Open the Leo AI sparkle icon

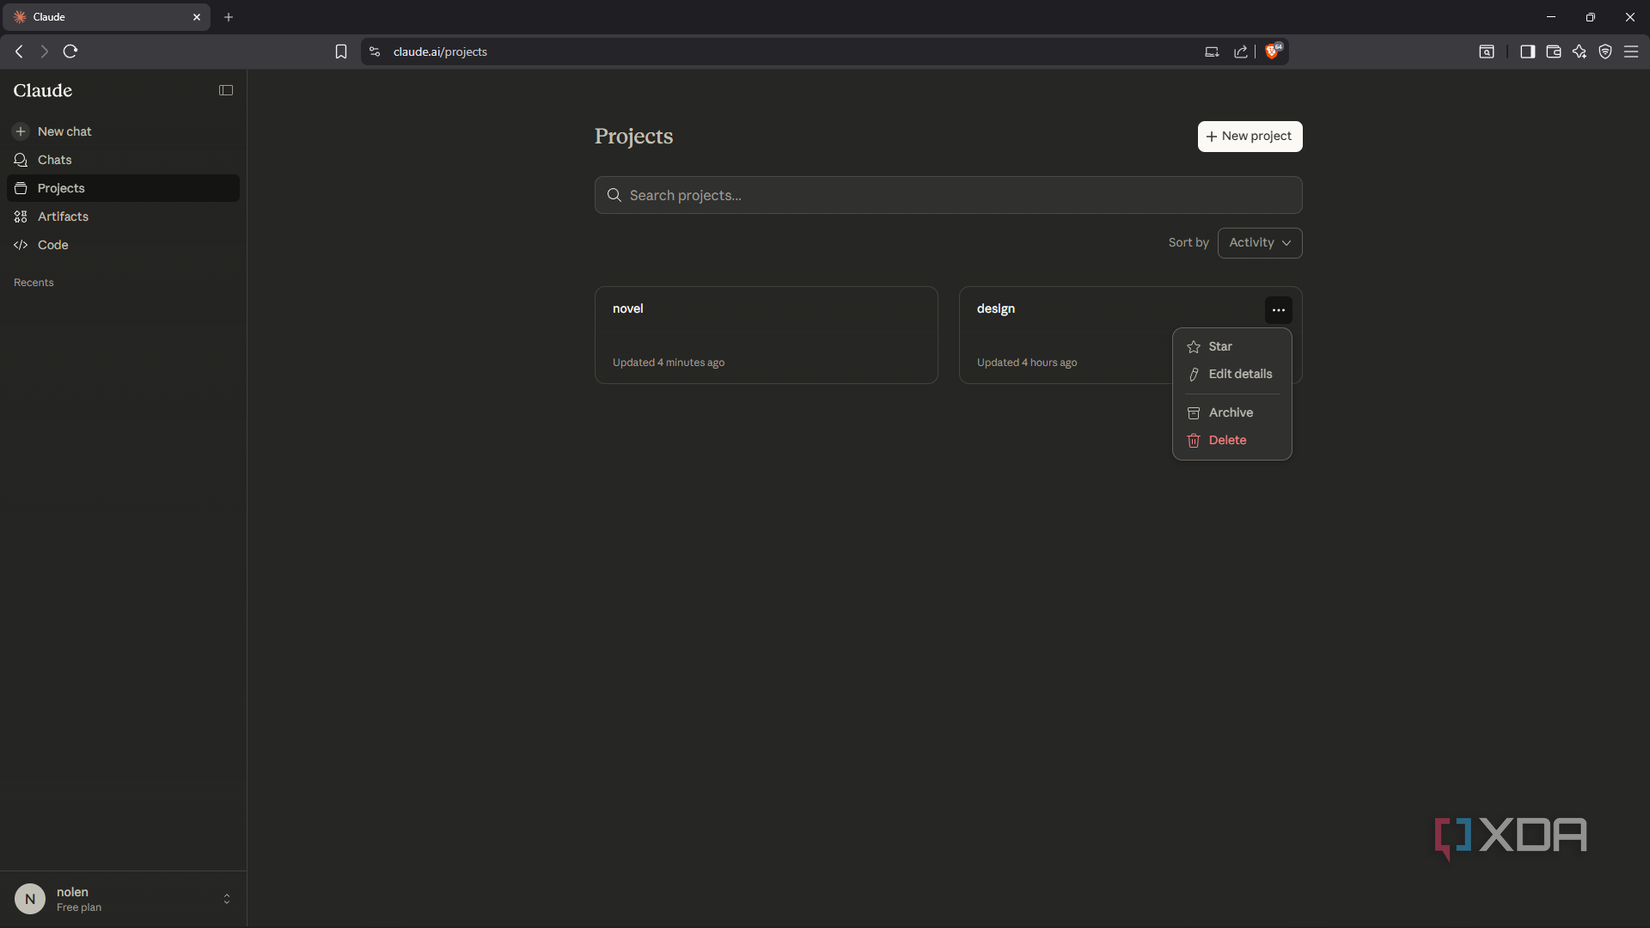click(x=1579, y=52)
